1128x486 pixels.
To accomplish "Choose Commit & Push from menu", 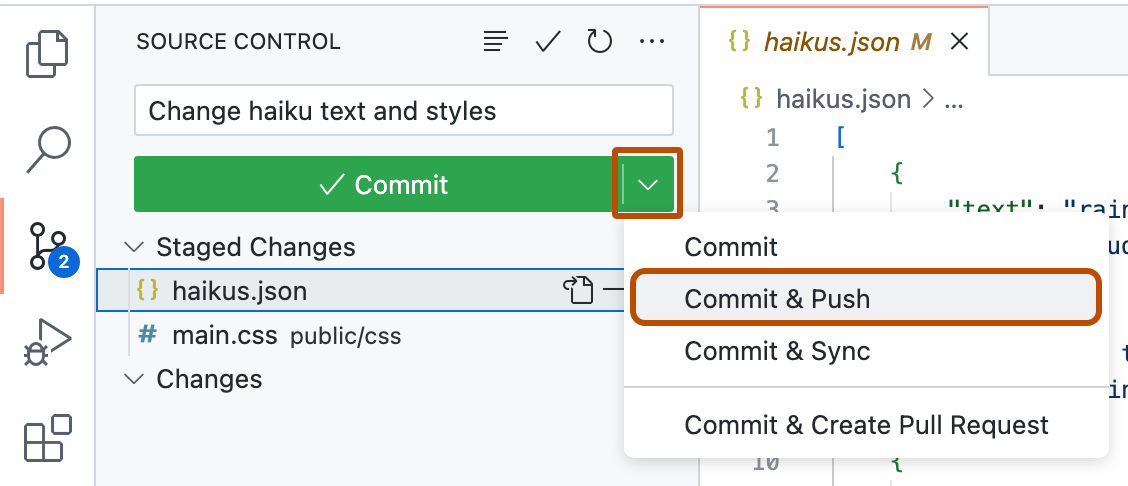I will pos(777,299).
